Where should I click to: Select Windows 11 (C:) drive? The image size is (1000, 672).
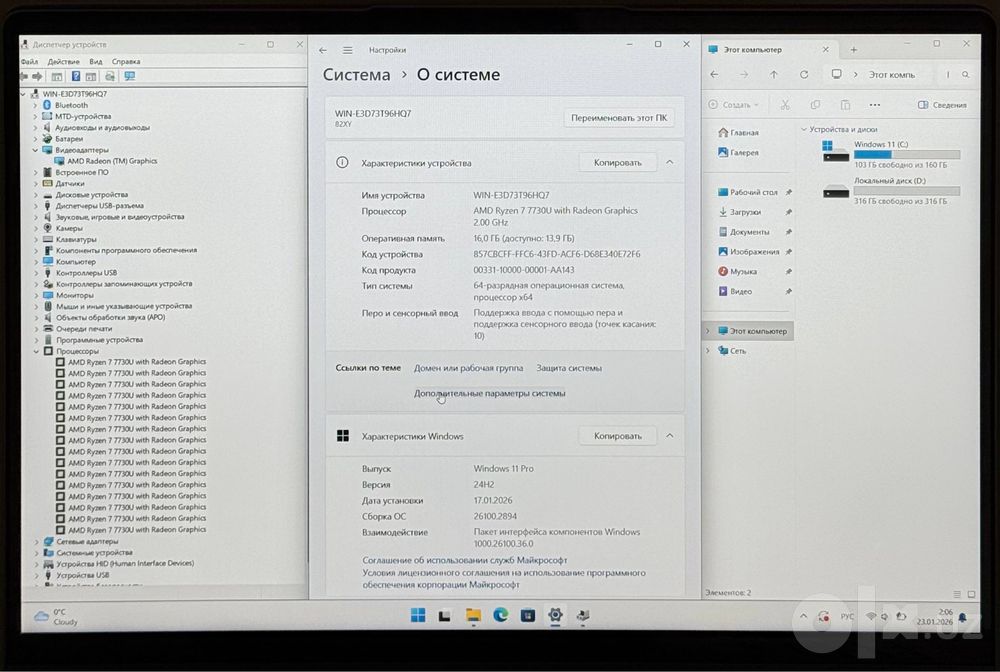point(891,154)
